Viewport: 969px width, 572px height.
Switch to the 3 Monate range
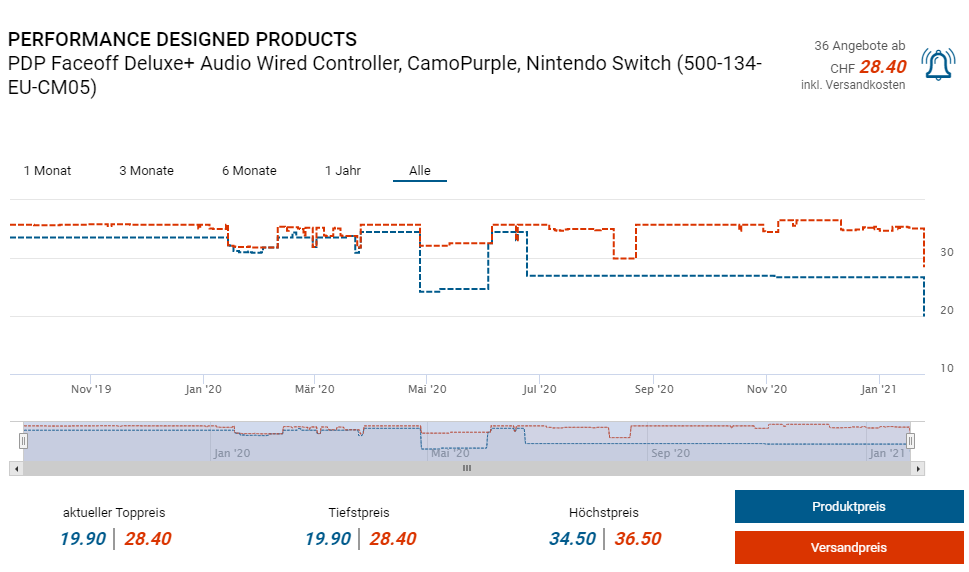[146, 171]
